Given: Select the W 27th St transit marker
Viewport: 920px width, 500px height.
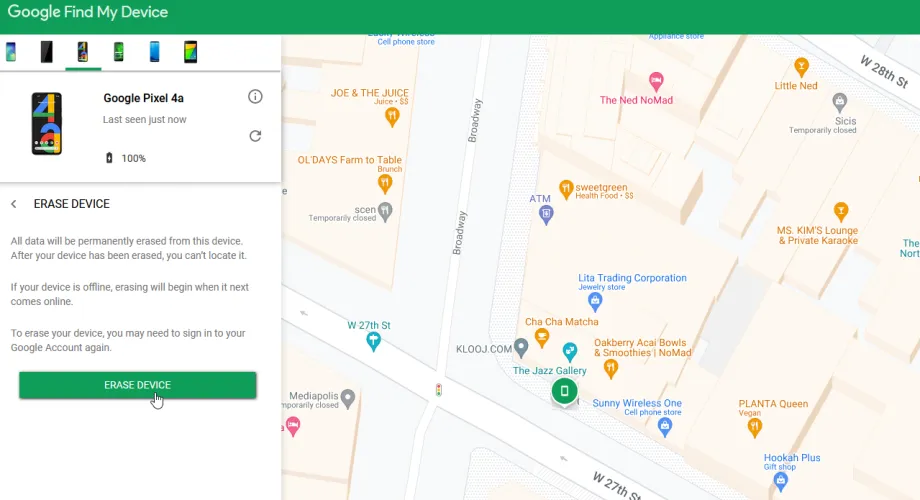Looking at the screenshot, I should 374,341.
